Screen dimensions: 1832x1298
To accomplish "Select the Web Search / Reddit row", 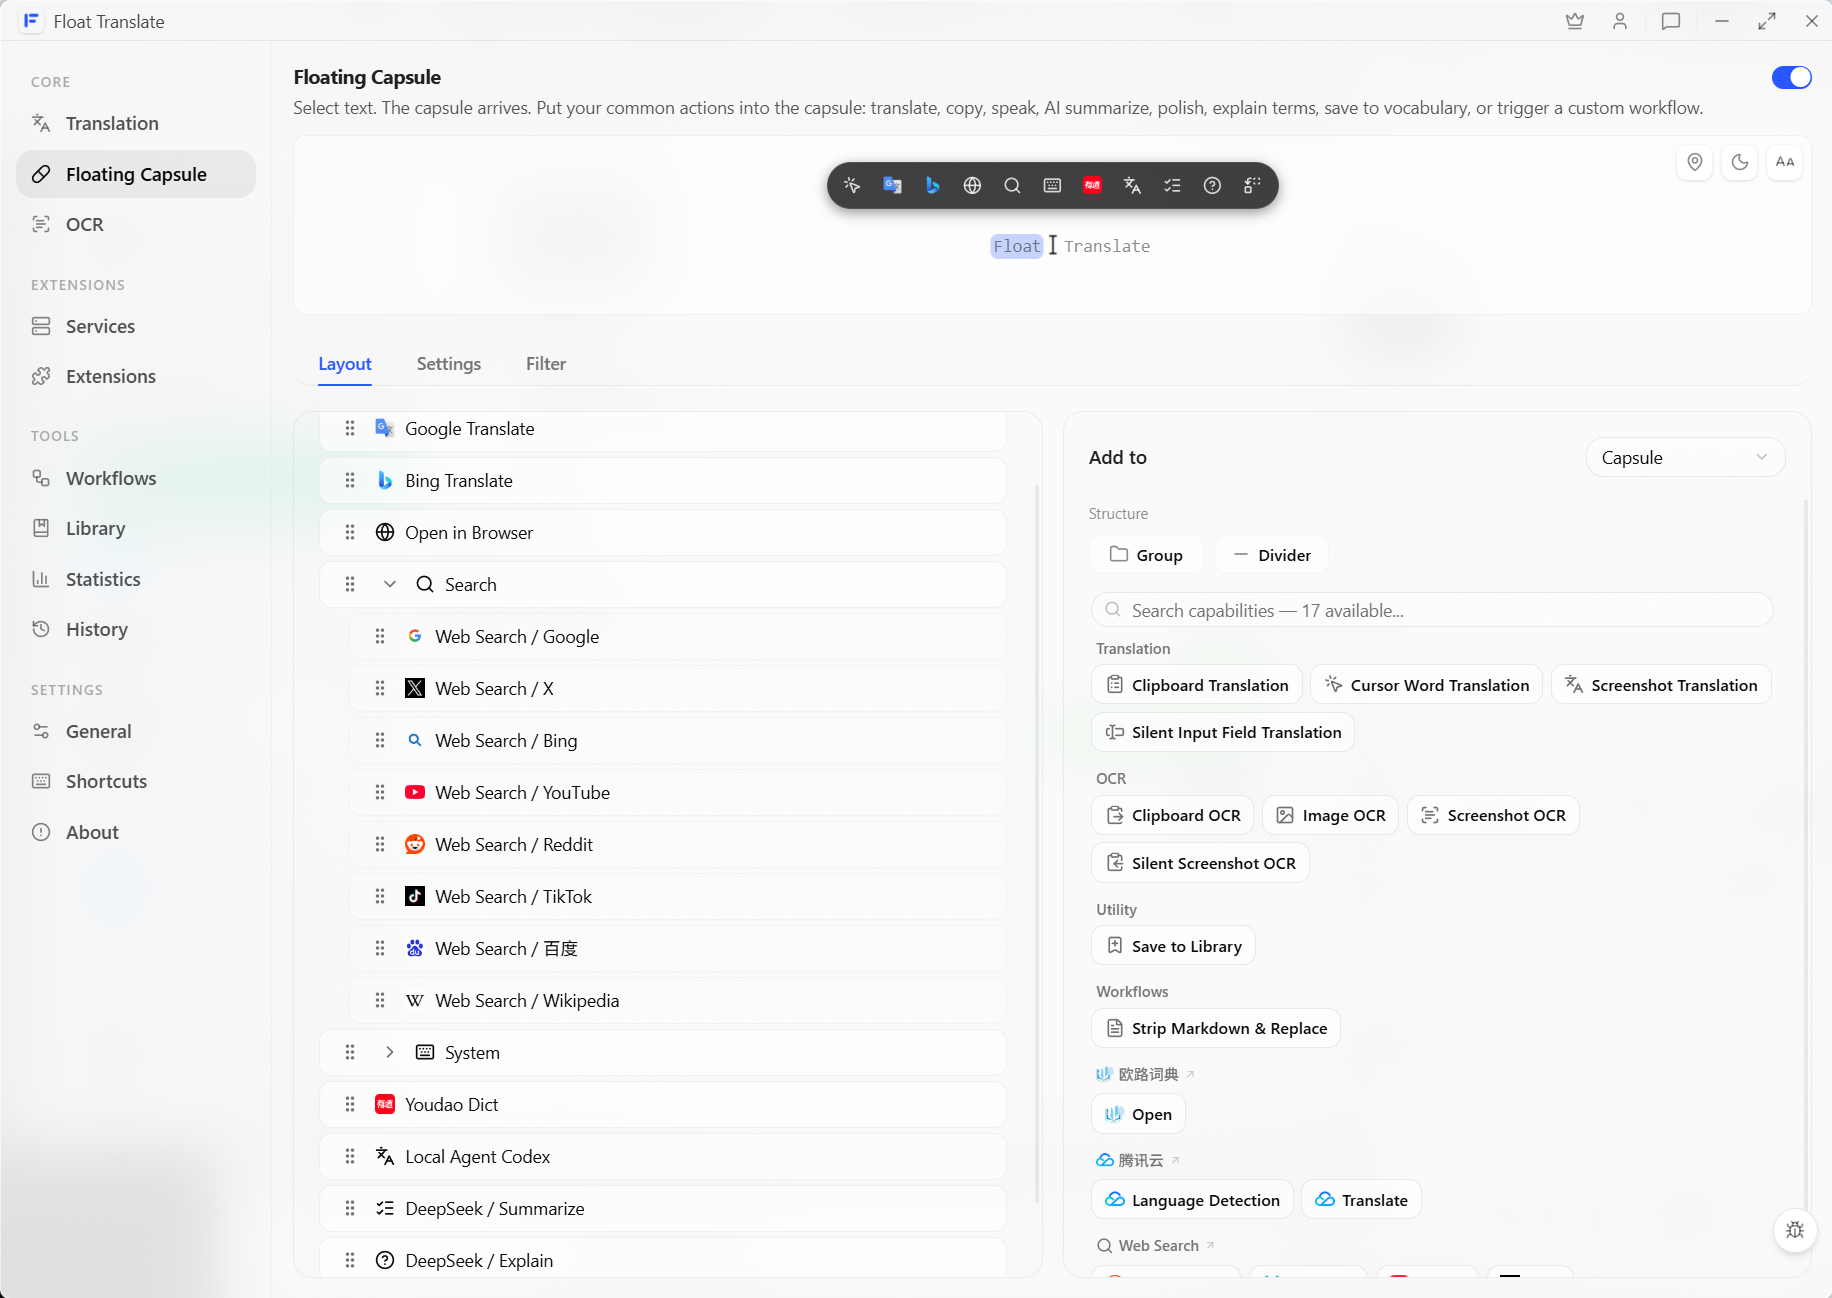I will click(678, 845).
